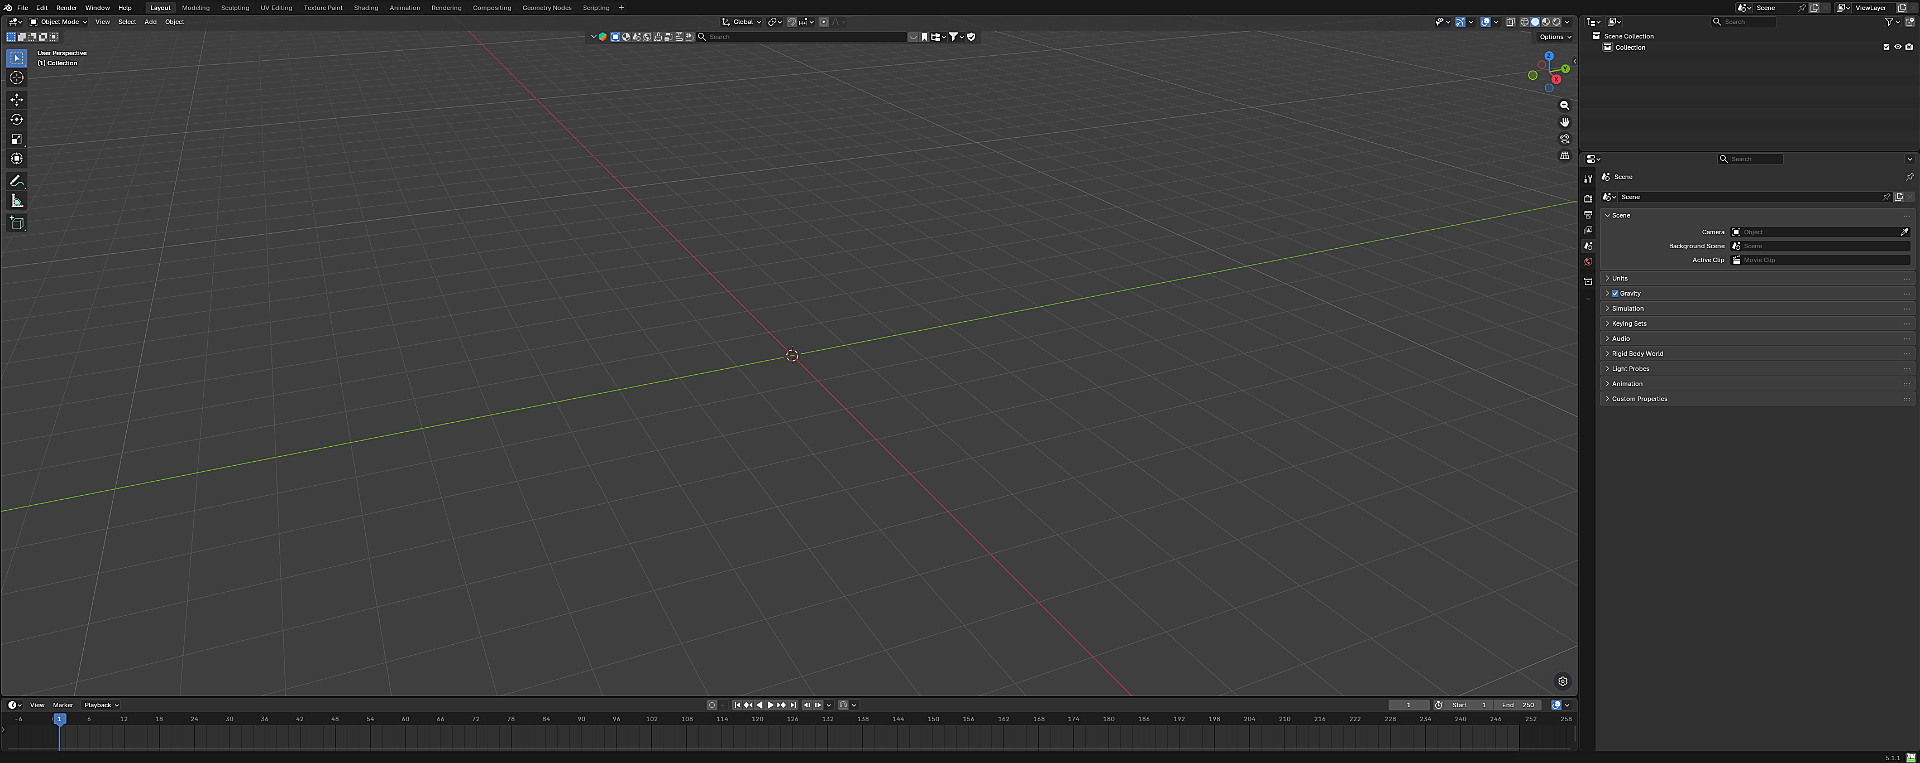The height and width of the screenshot is (763, 1920).
Task: Click the pan view hand icon
Action: tap(1565, 122)
